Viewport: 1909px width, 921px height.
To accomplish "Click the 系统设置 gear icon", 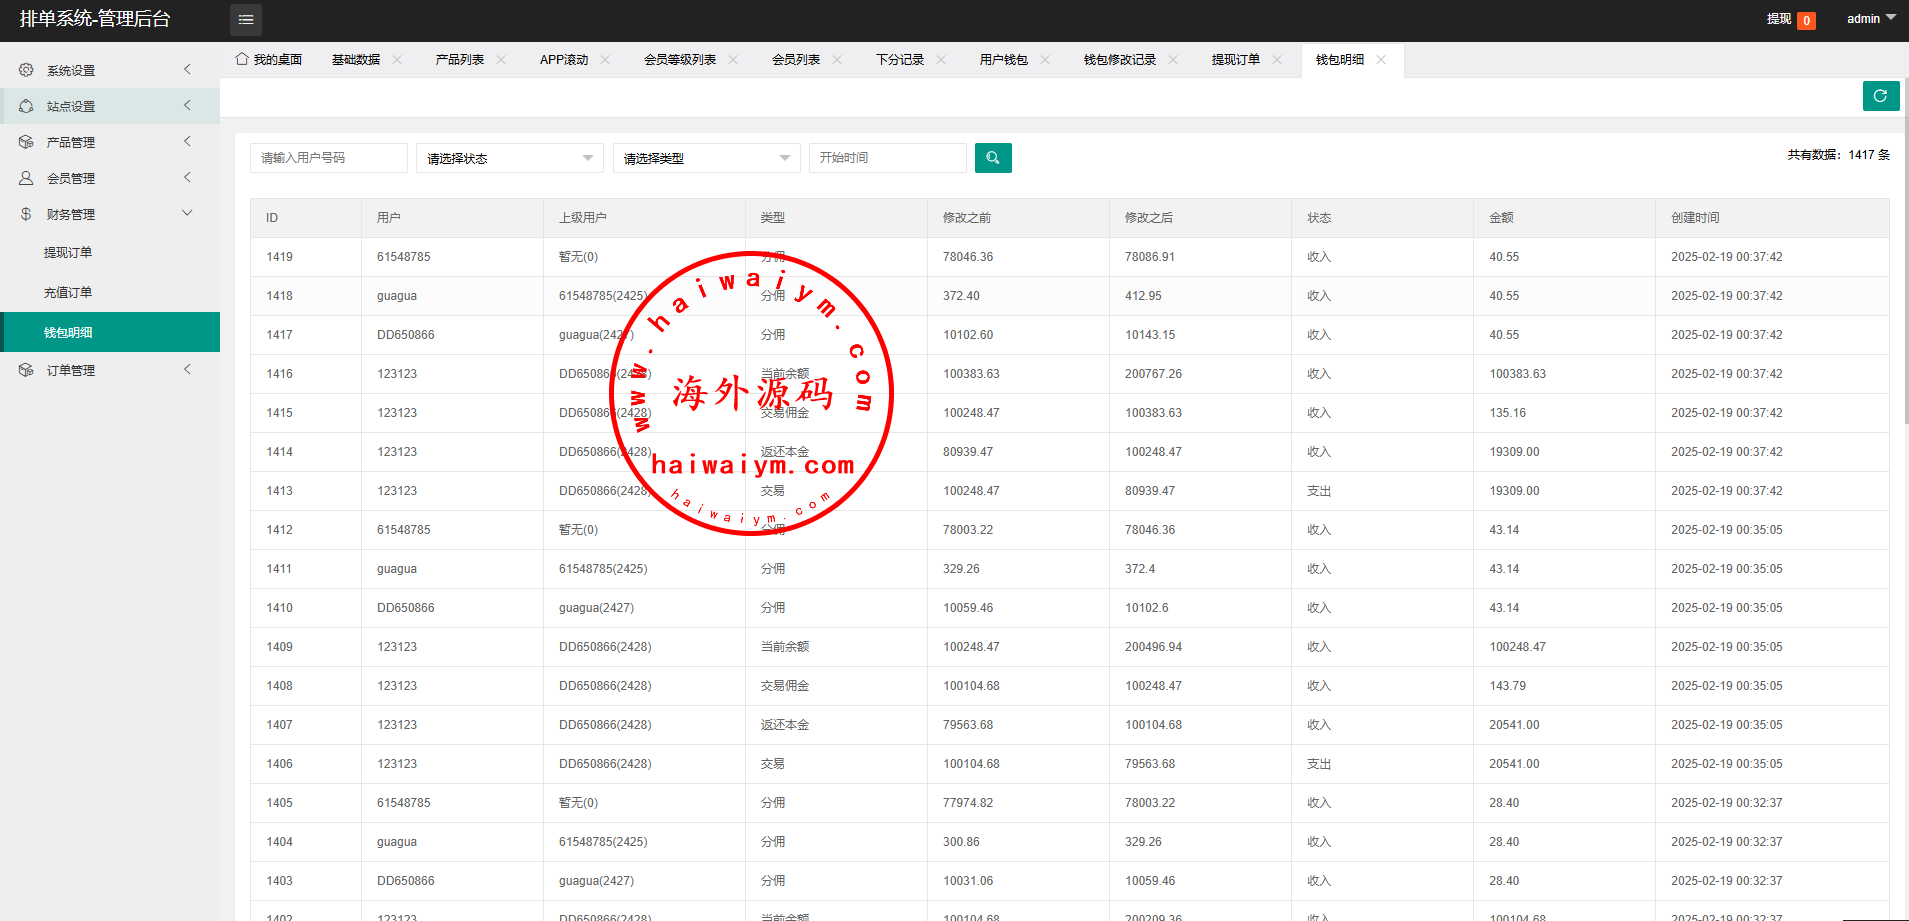I will click(x=26, y=70).
